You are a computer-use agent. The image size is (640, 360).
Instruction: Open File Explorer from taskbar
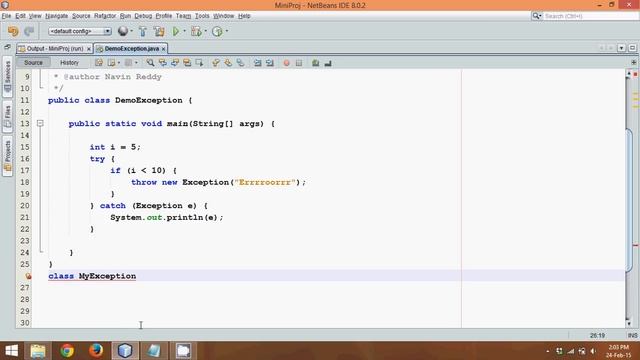pyautogui.click(x=38, y=351)
